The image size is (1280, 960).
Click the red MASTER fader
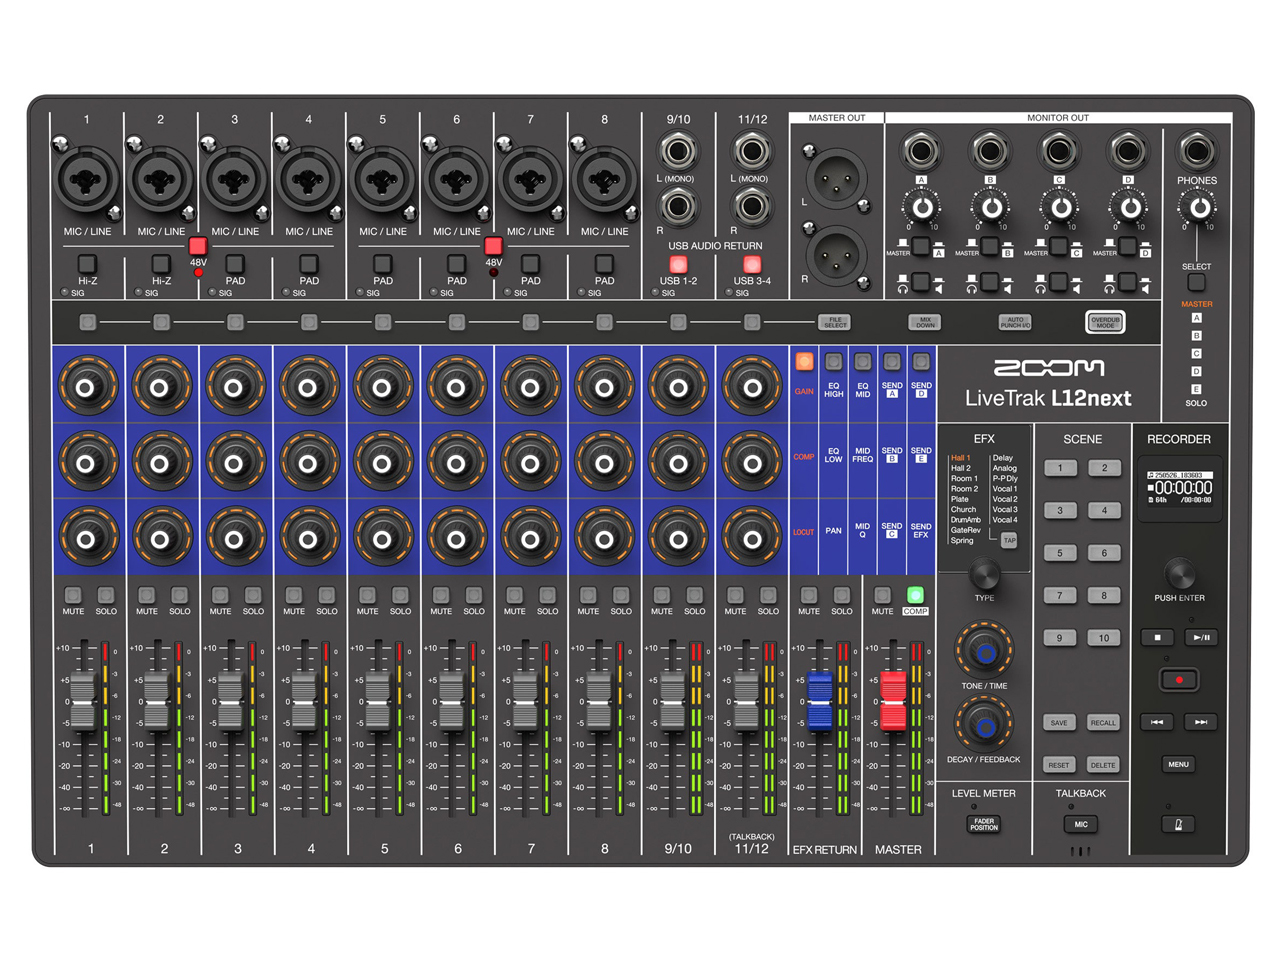click(x=893, y=700)
